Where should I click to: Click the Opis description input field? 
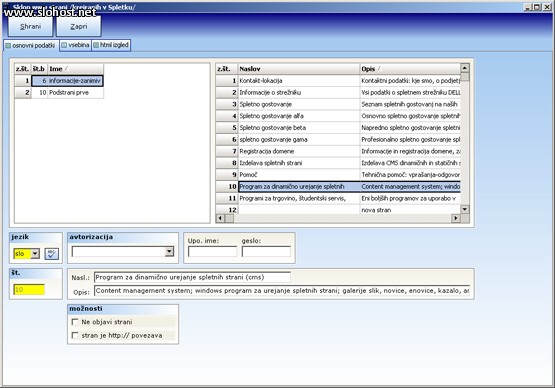(282, 291)
